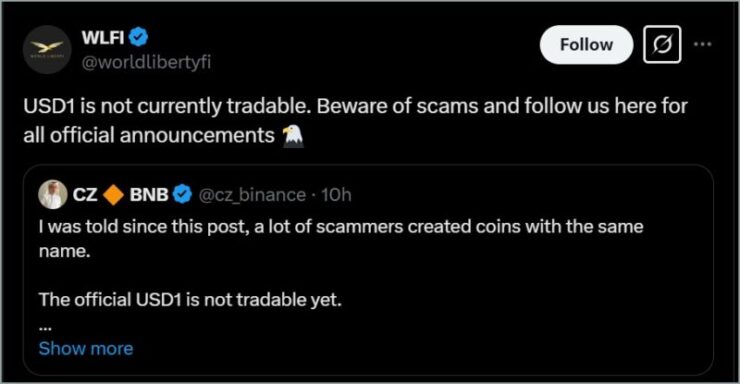The image size is (740, 384).
Task: Click 'The official USD1 is not tradable yet' line
Action: click(x=190, y=300)
